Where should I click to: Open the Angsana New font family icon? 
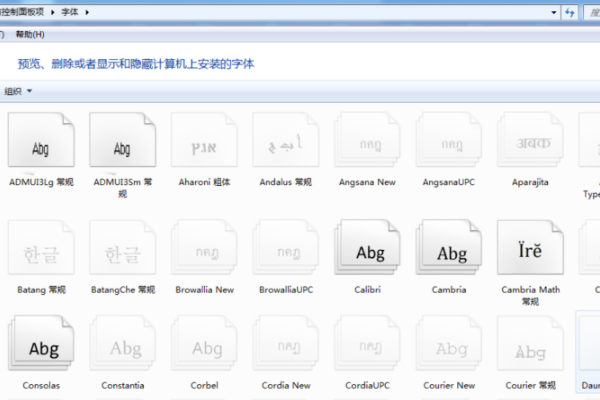[367, 140]
